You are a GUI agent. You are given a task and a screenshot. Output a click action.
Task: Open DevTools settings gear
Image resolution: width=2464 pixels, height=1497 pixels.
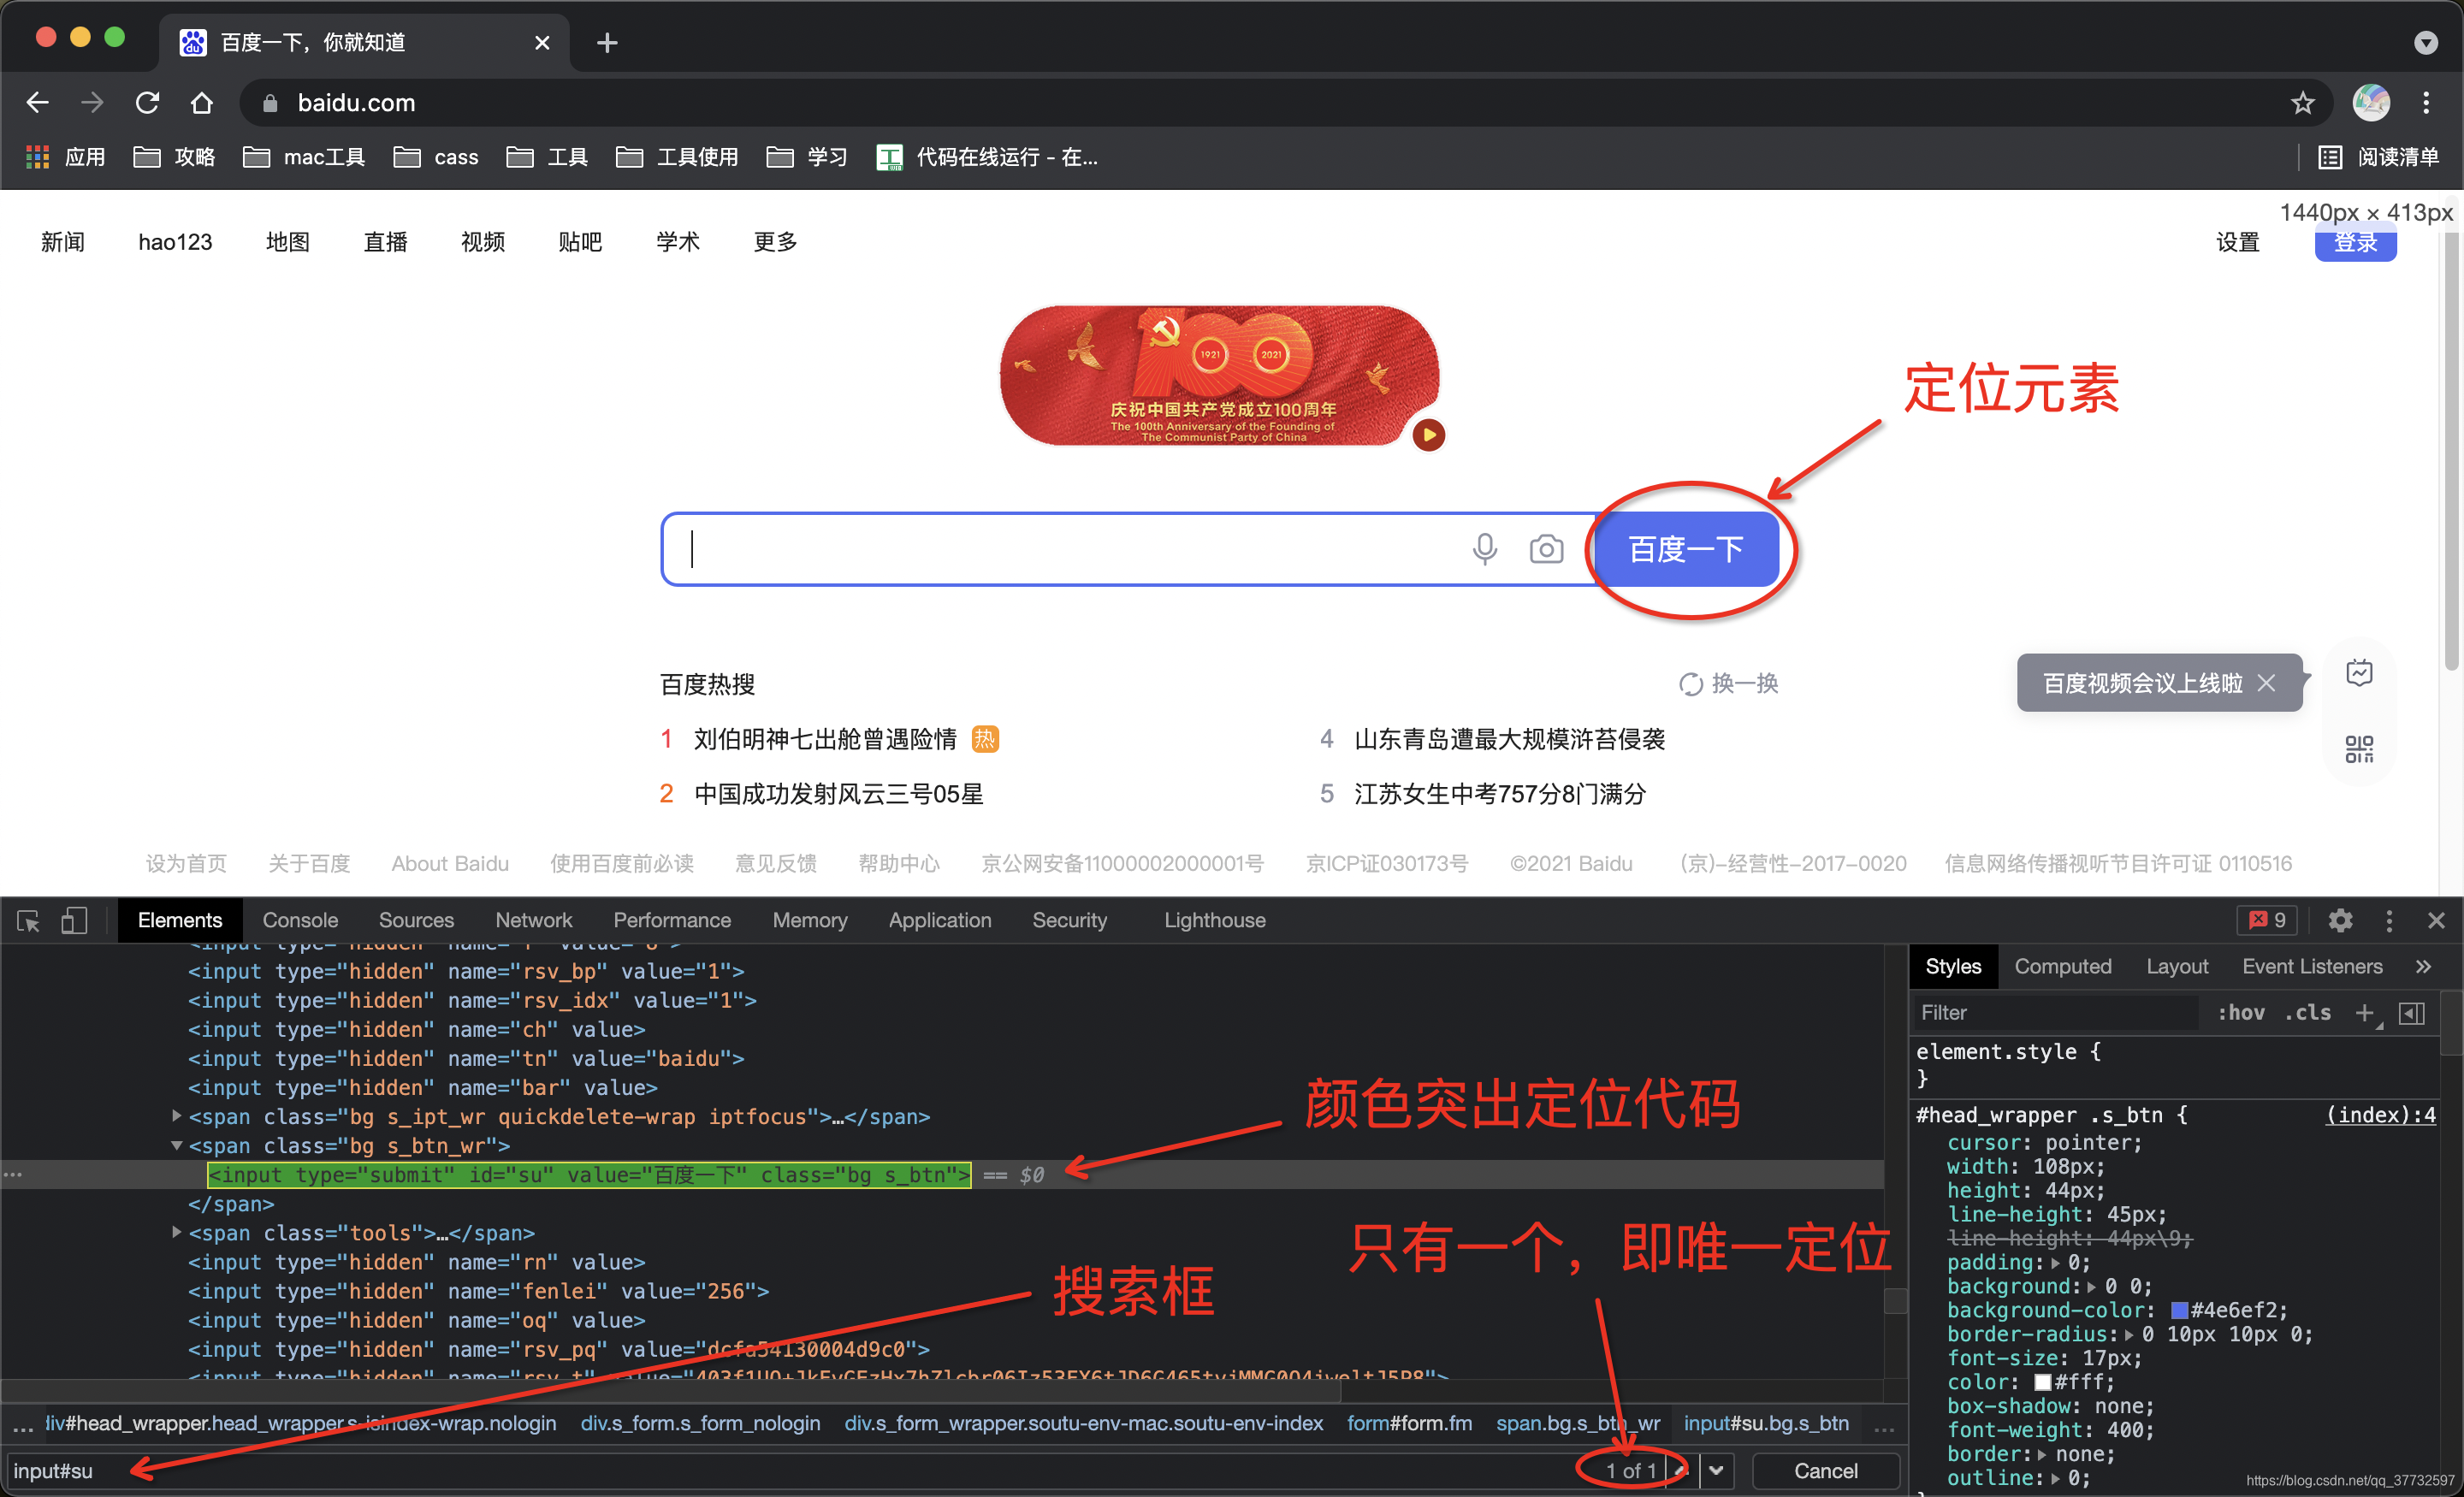(x=2340, y=920)
